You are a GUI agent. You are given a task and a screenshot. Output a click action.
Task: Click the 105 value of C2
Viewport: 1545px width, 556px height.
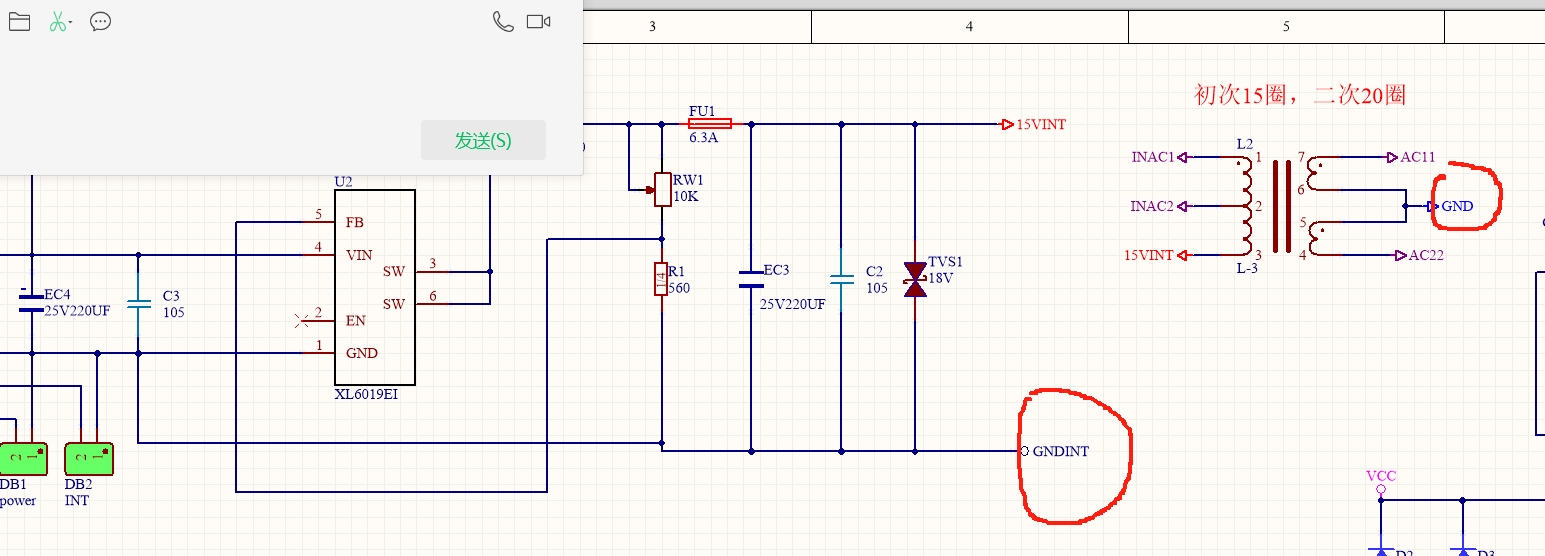[x=877, y=287]
